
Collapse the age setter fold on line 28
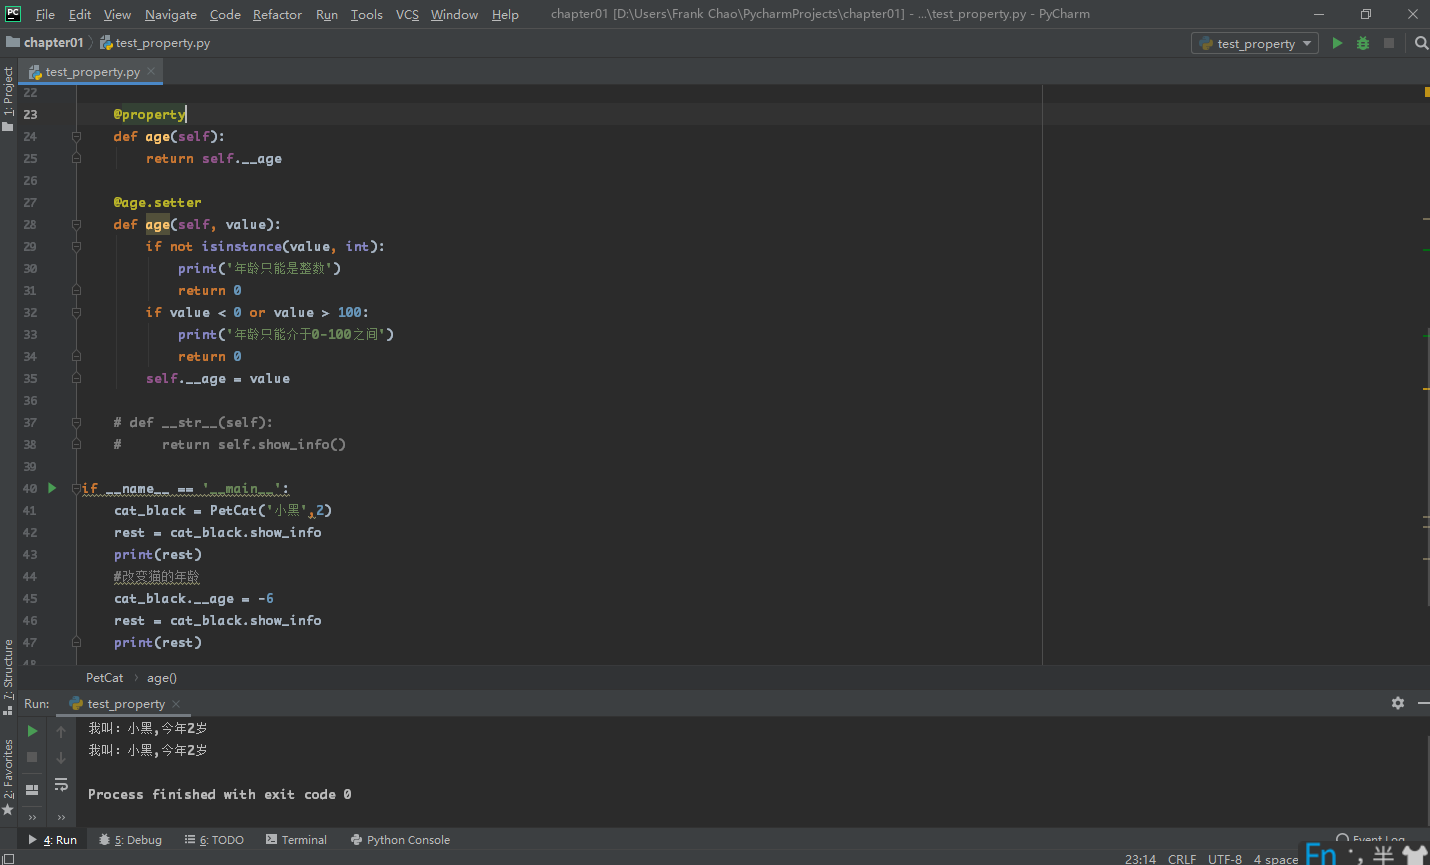pos(76,224)
